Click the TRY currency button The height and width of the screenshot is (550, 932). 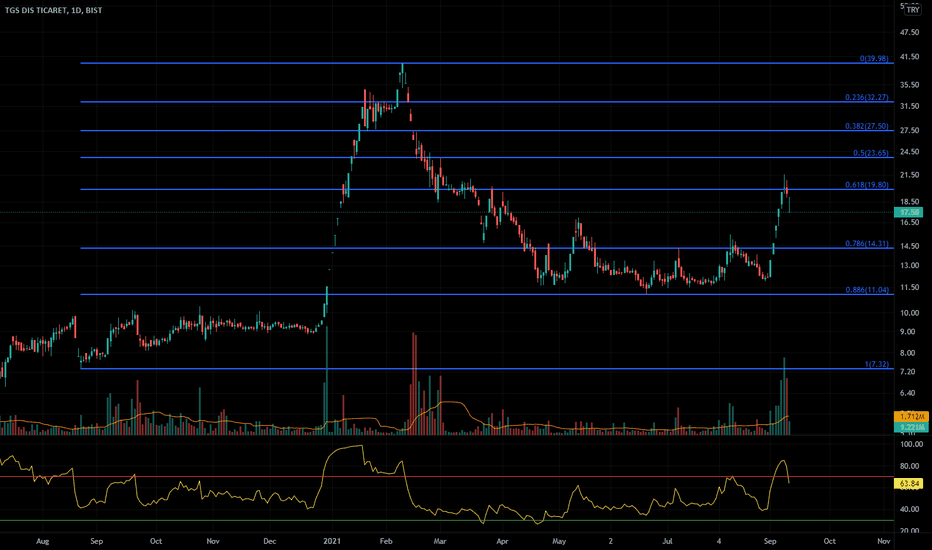(912, 10)
